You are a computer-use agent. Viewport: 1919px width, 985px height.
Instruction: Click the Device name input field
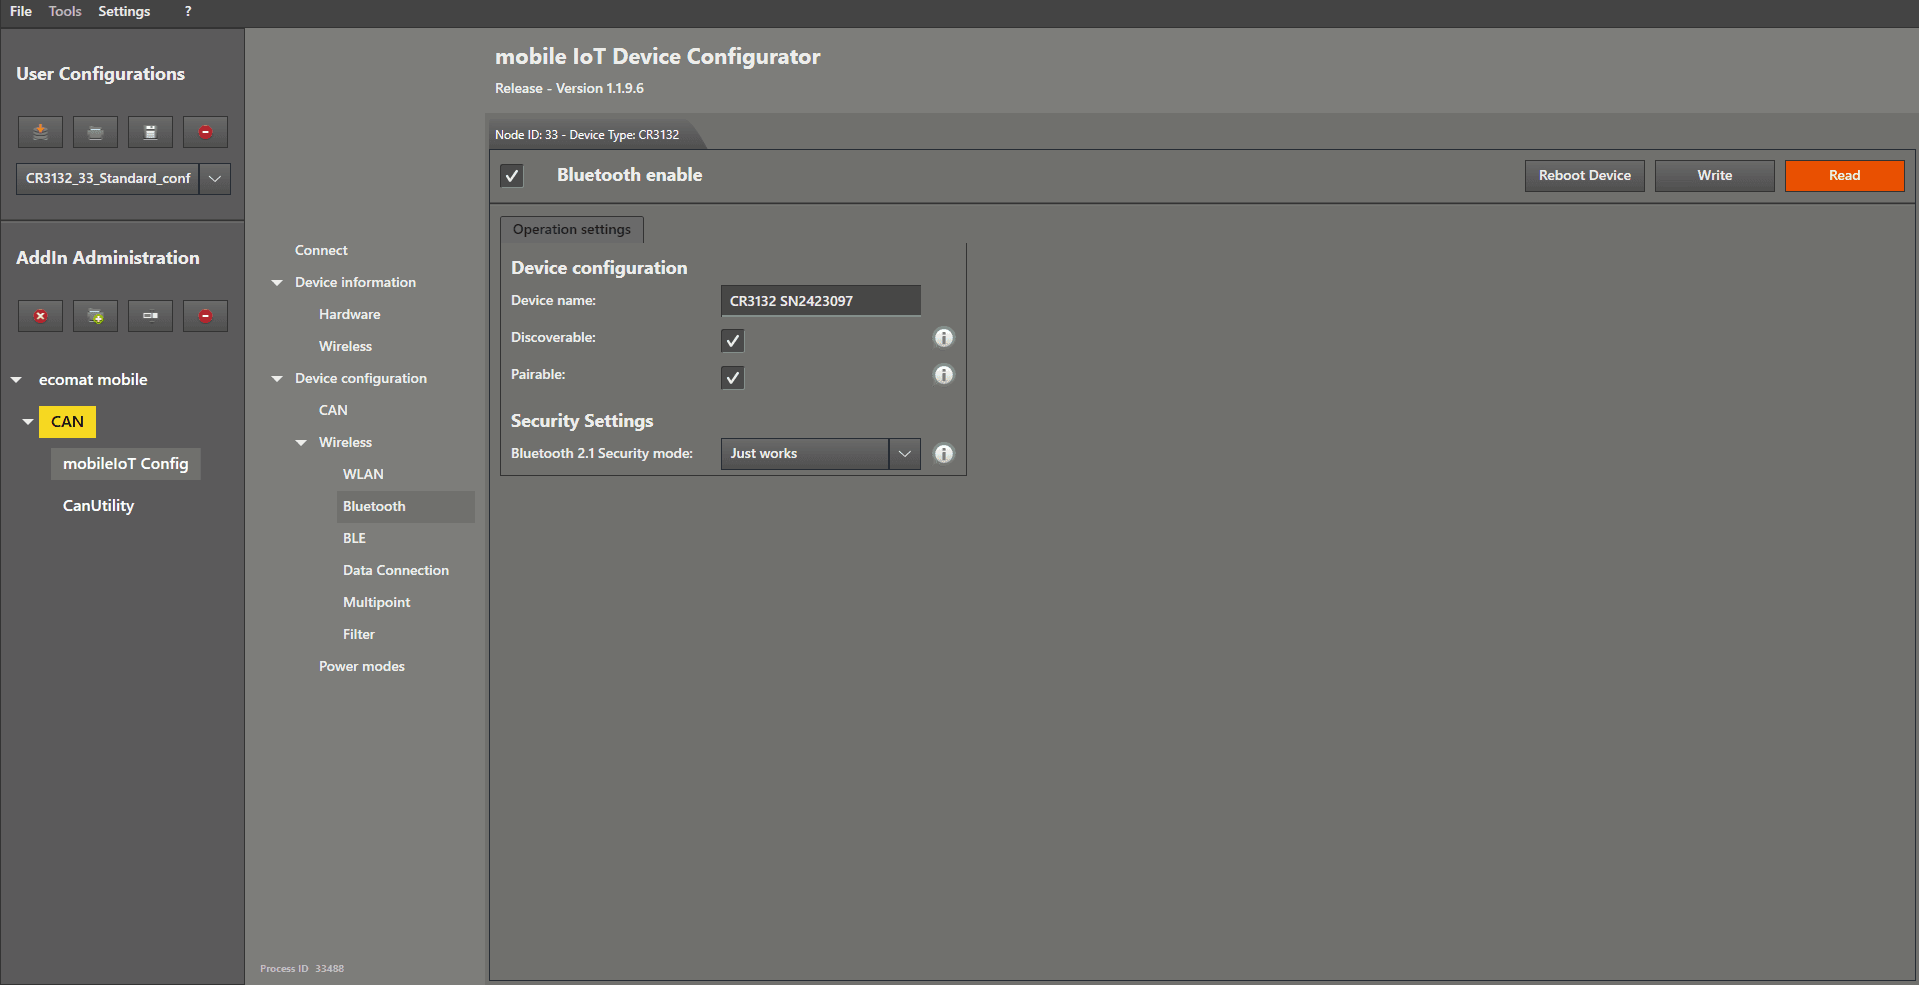(820, 301)
